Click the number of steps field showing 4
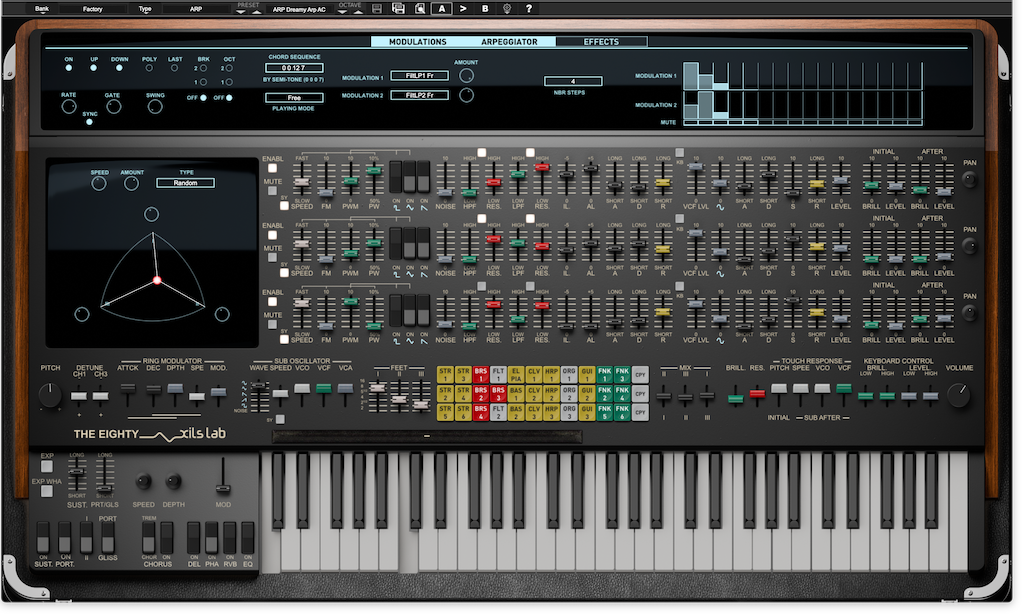1024x616 pixels. pyautogui.click(x=573, y=82)
